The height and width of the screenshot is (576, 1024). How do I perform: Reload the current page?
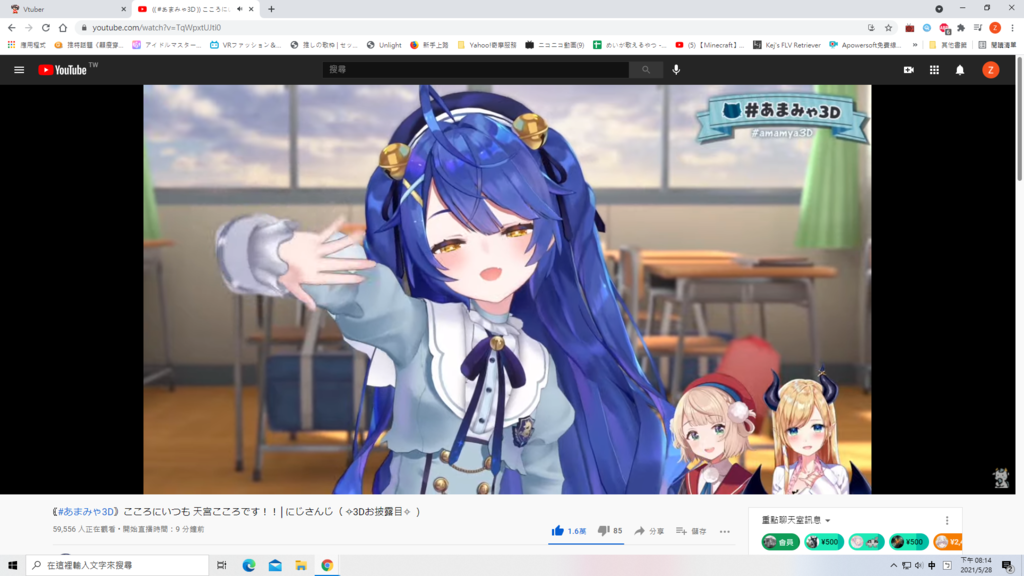(46, 27)
